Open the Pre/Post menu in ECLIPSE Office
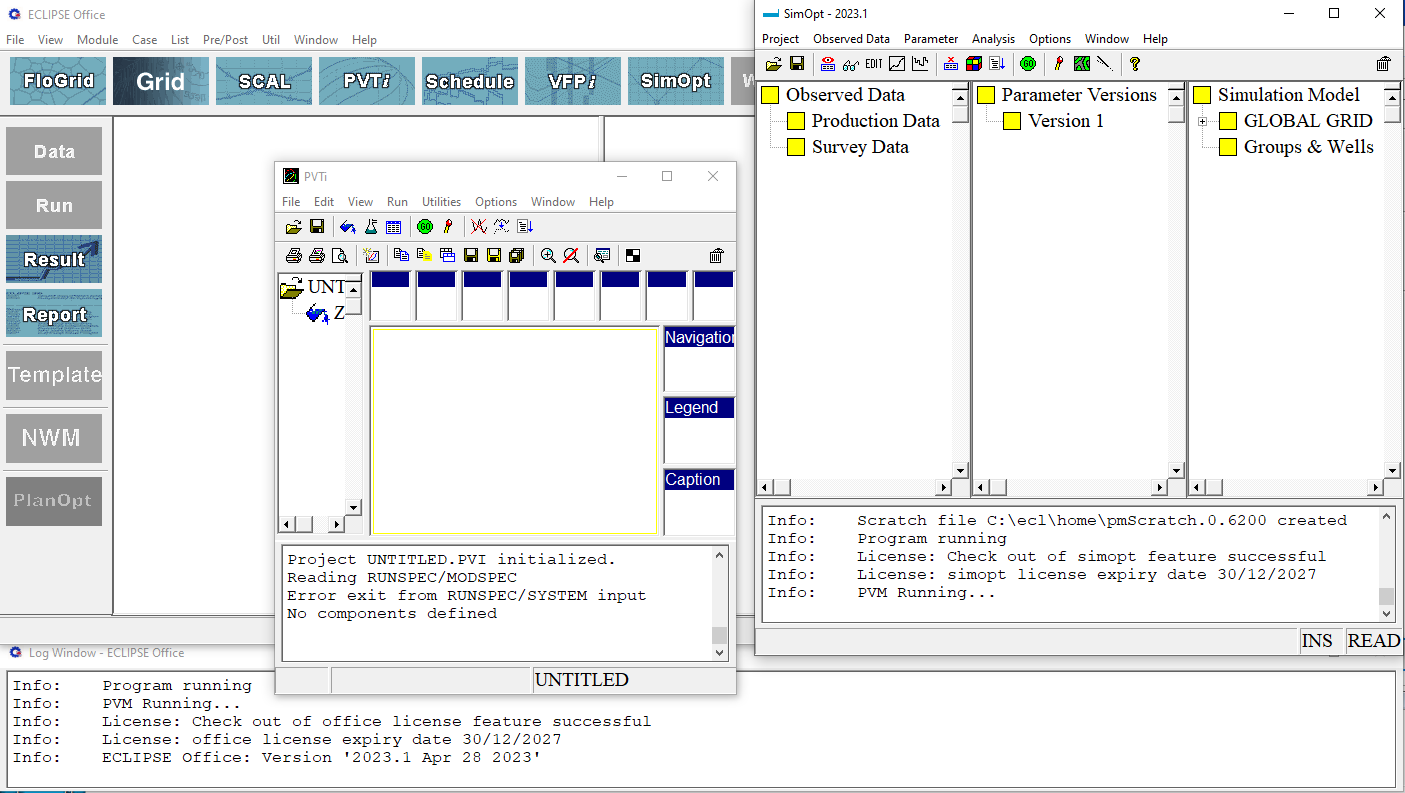The image size is (1405, 793). click(x=226, y=40)
